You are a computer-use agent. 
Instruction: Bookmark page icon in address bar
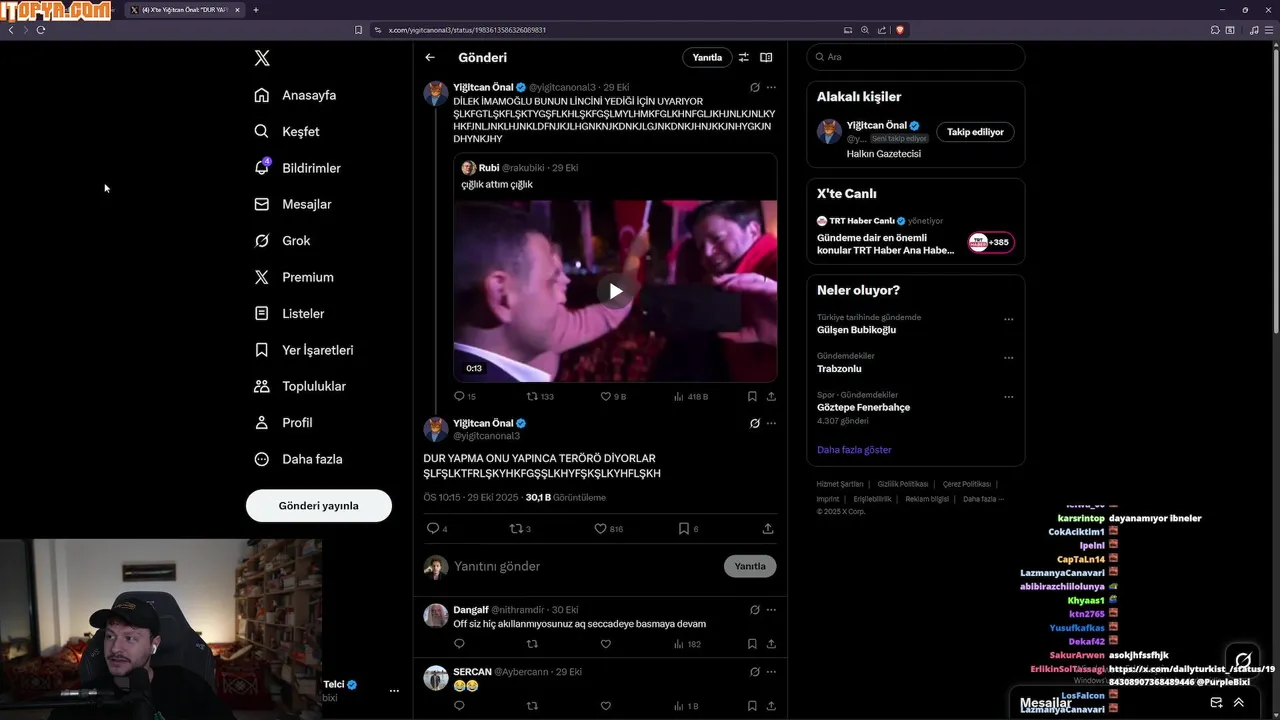click(x=358, y=30)
